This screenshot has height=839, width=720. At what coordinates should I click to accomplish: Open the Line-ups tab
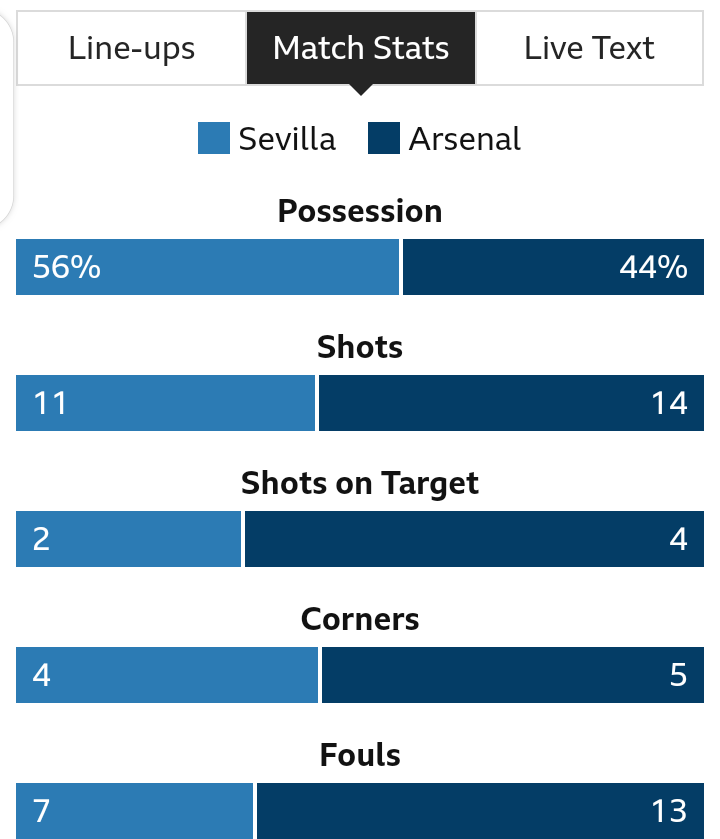132,48
